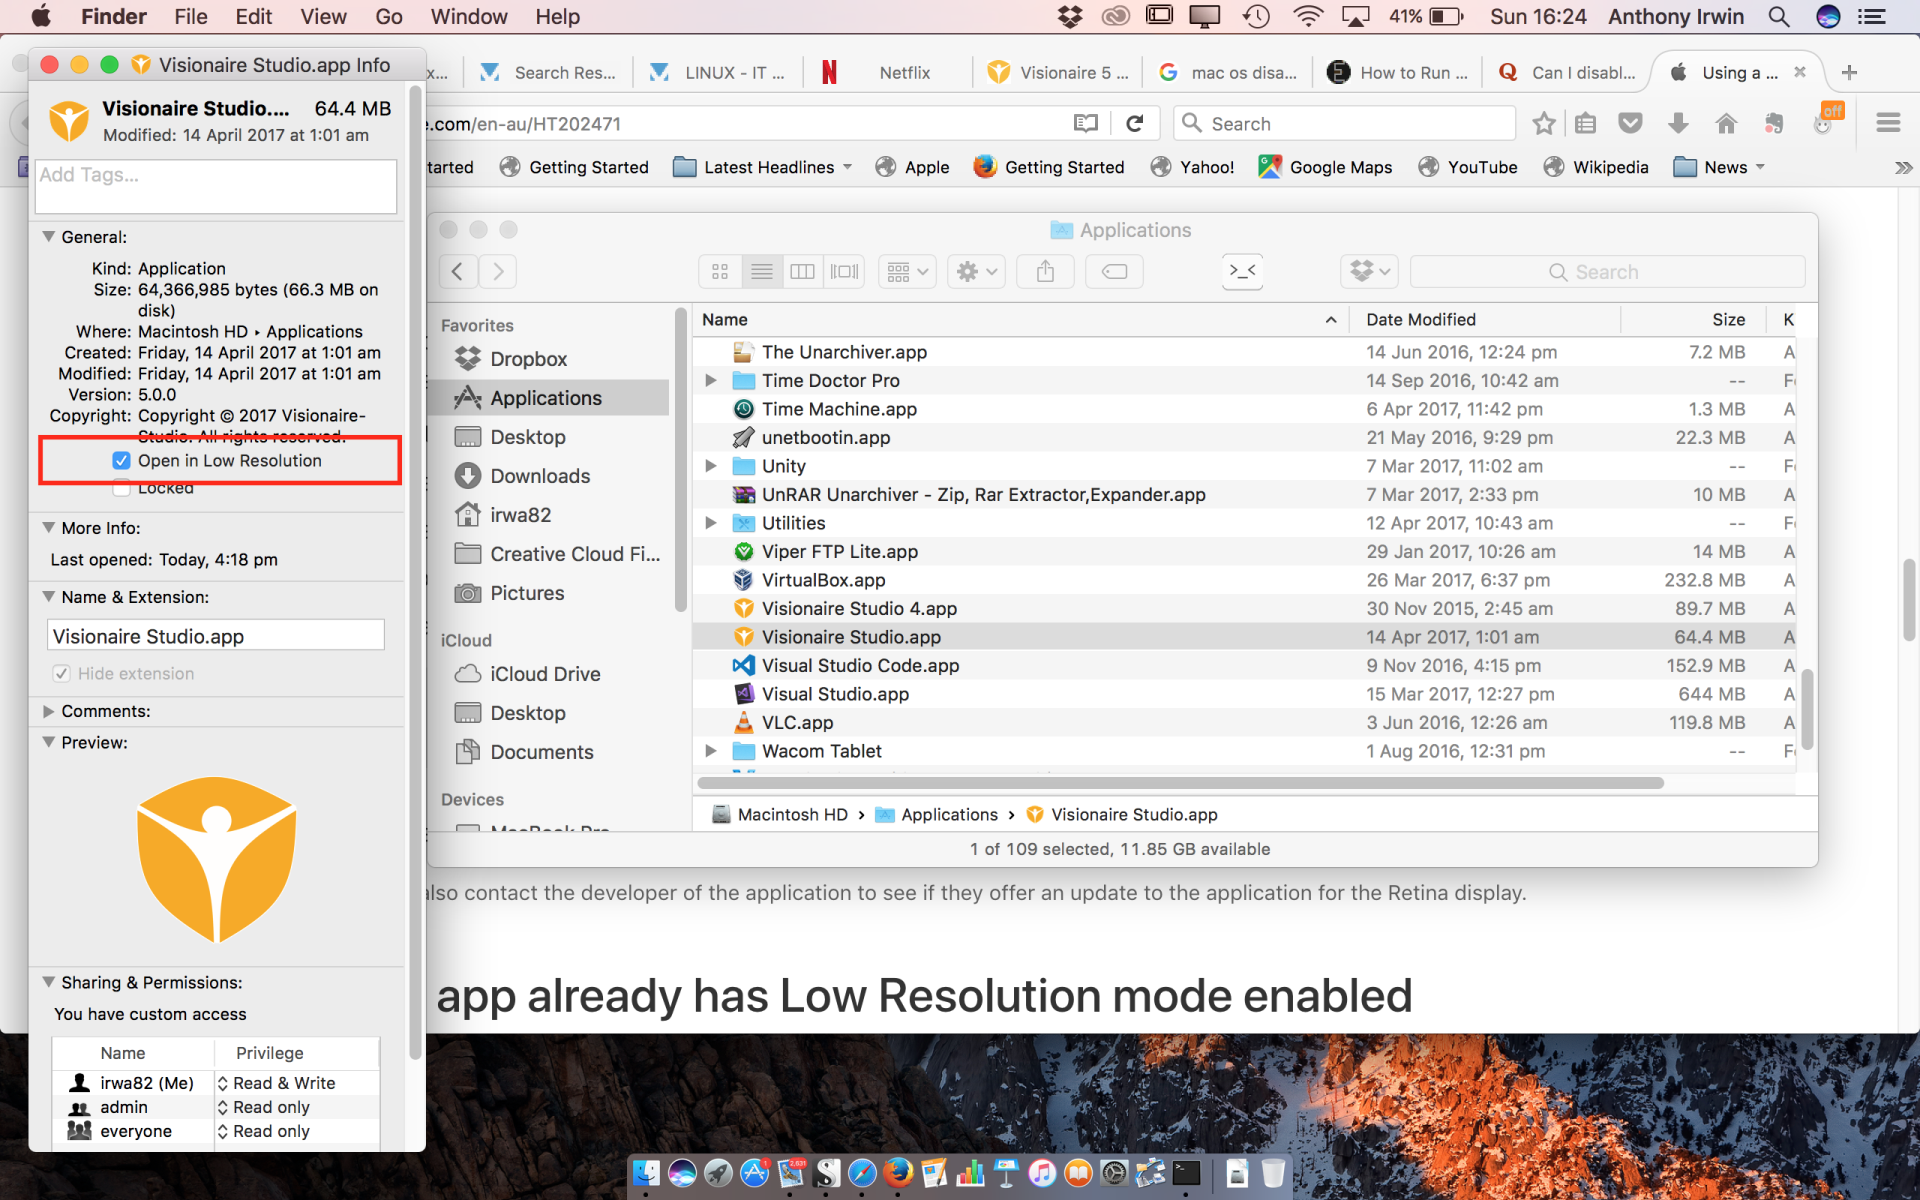Open the YouTube bookmark
Screen dimensions: 1920x1200
point(1468,167)
